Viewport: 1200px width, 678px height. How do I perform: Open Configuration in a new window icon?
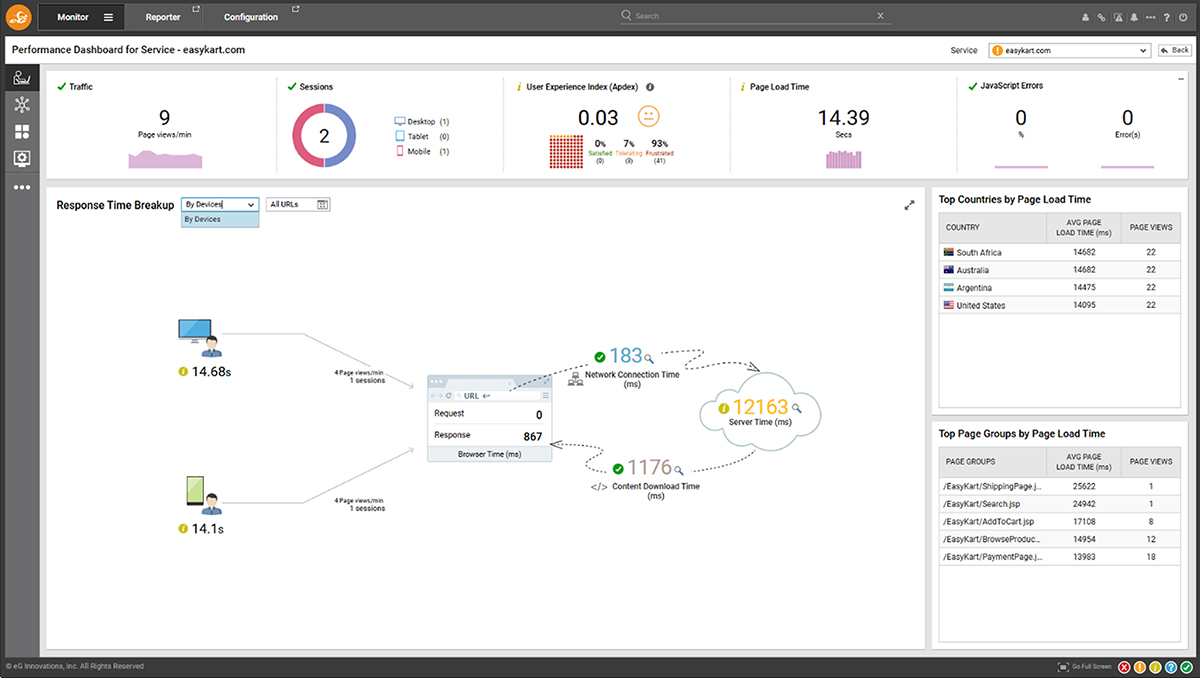click(295, 10)
